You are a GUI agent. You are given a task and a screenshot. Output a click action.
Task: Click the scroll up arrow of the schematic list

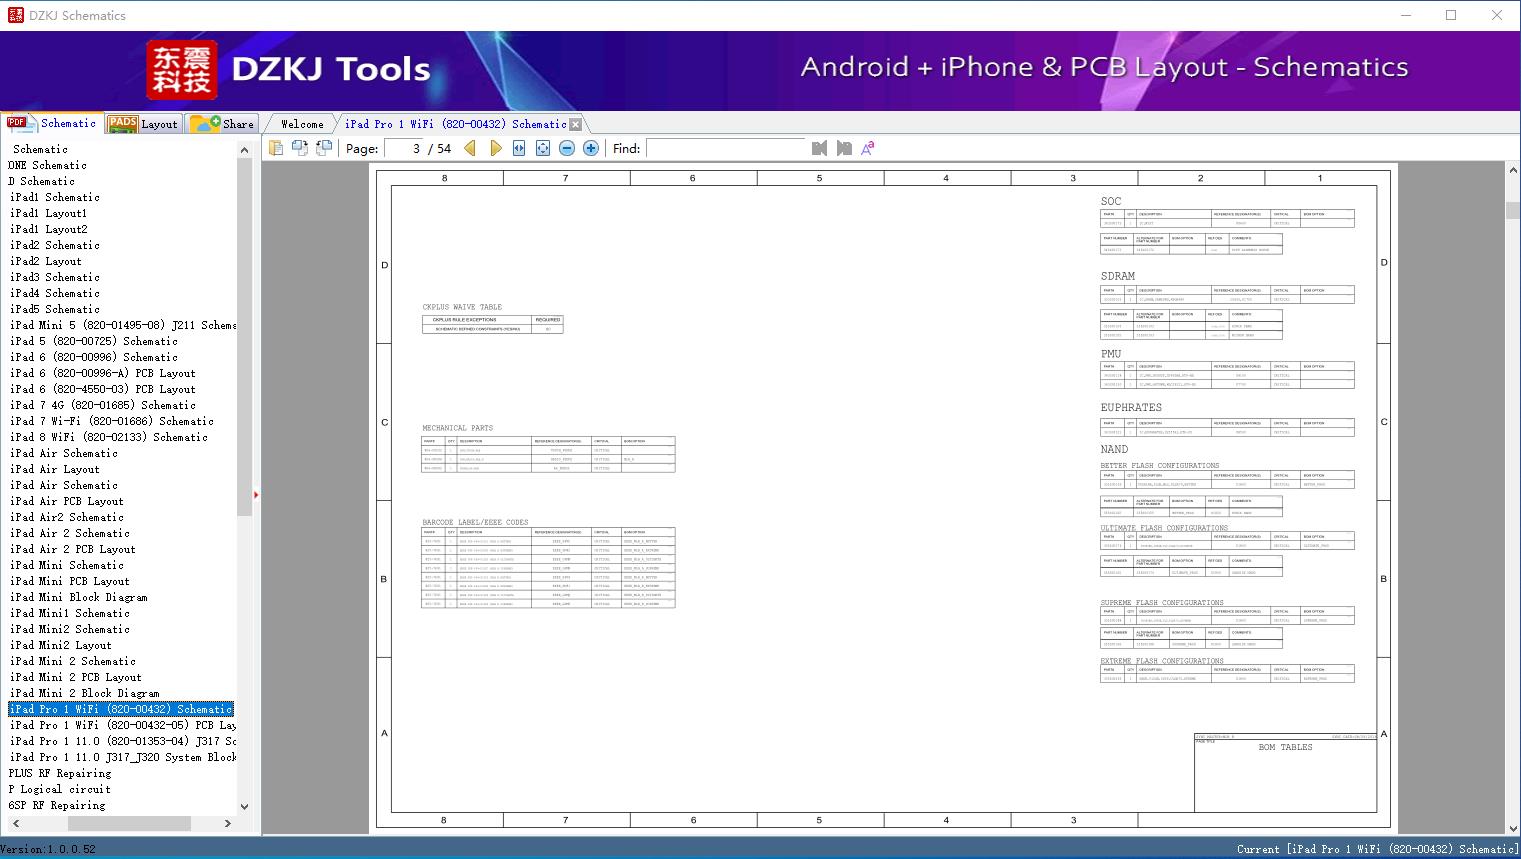tap(244, 150)
